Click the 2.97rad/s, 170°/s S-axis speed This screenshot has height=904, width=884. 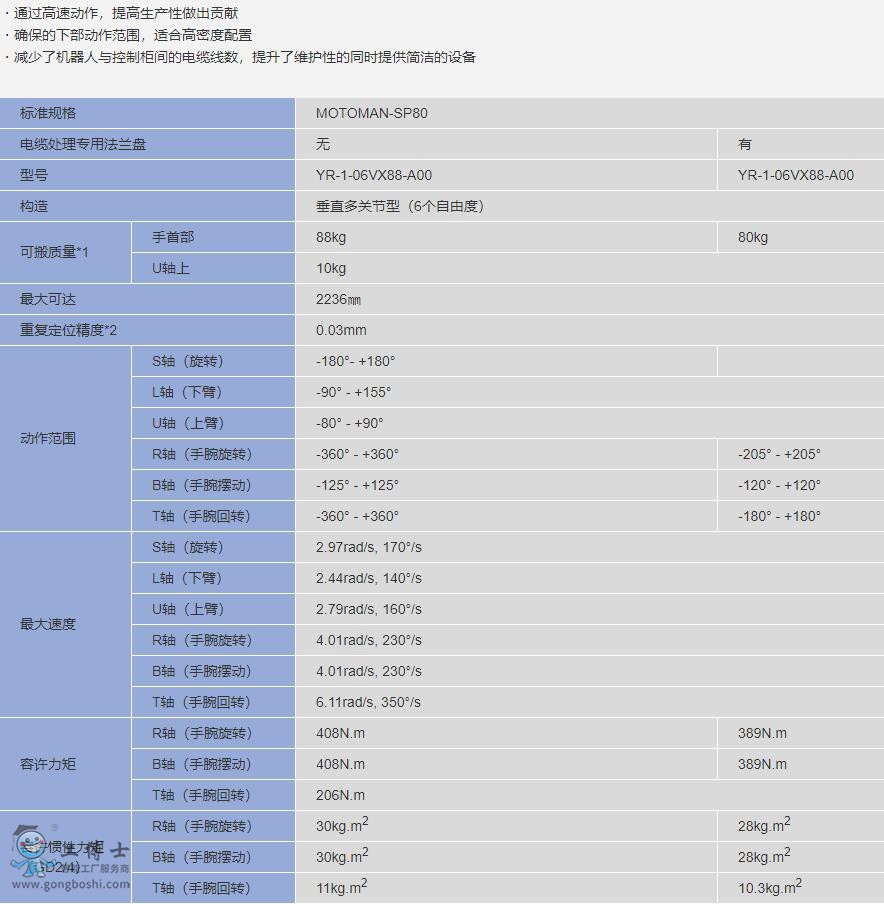368,547
